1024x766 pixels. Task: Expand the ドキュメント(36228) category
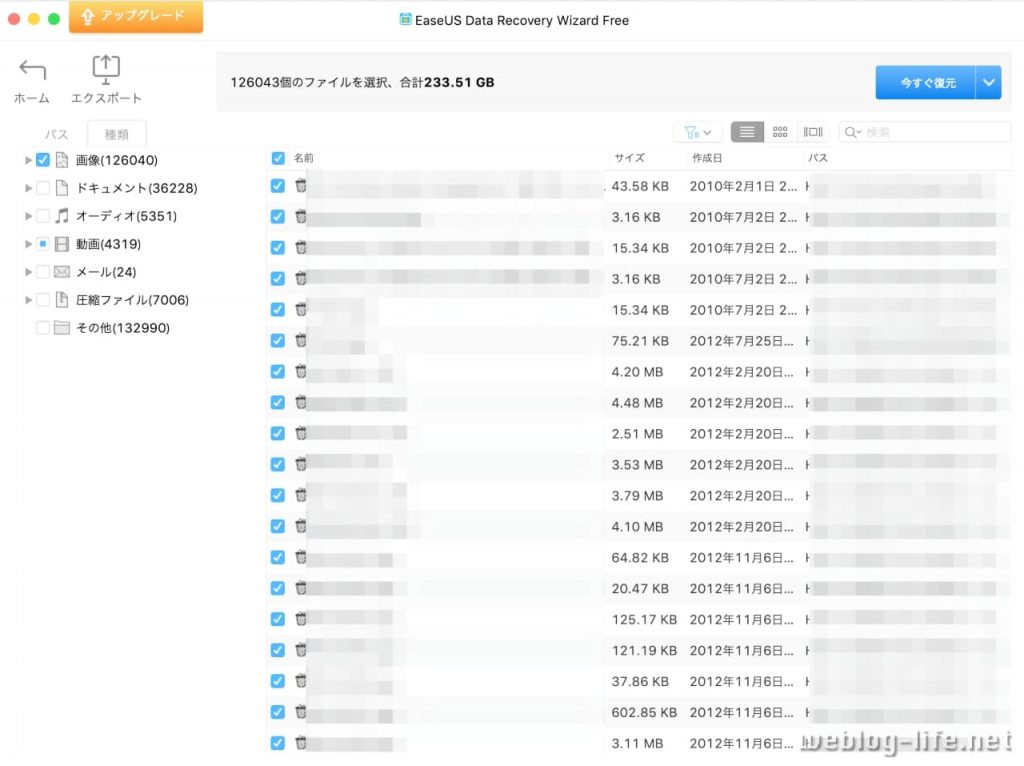click(x=28, y=188)
